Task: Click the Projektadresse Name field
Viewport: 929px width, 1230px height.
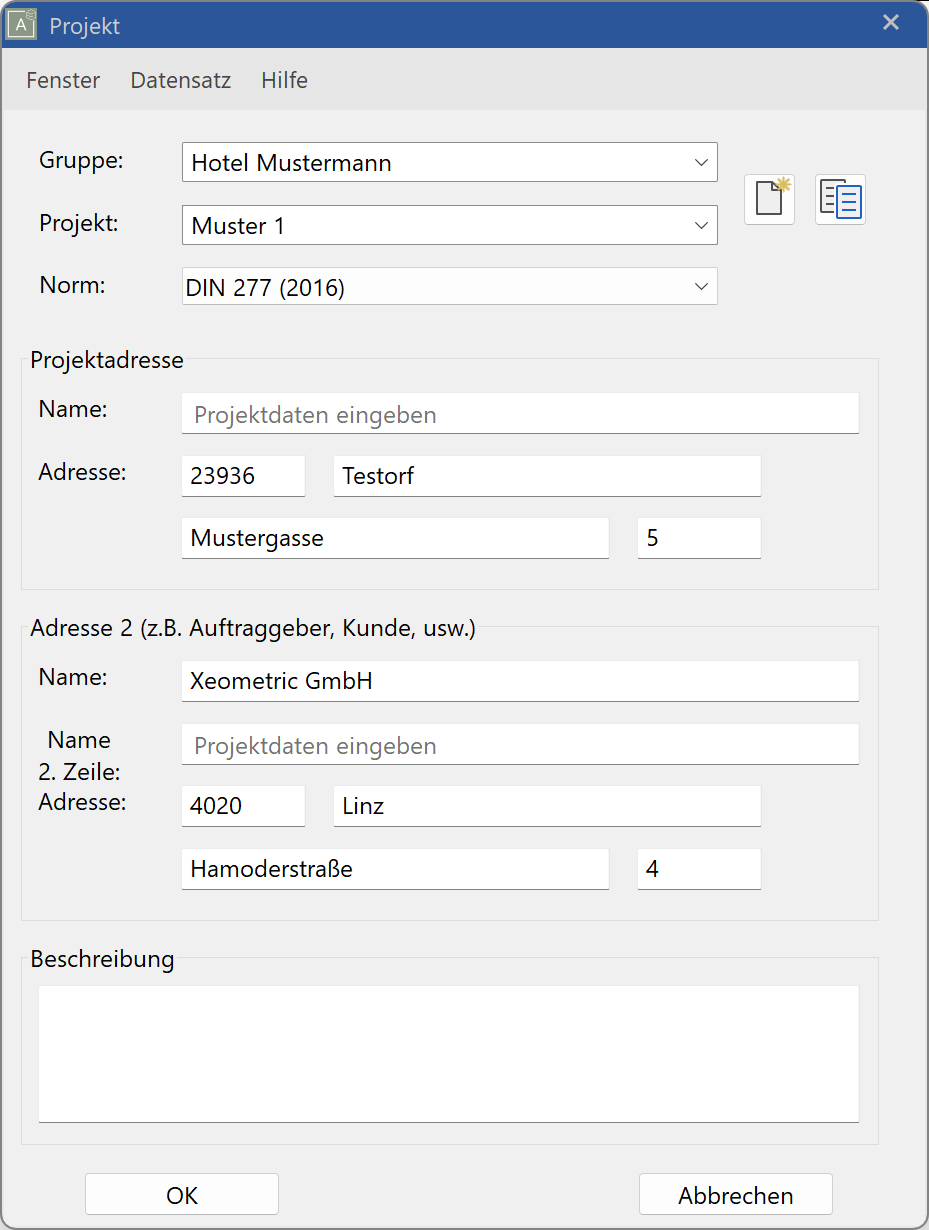Action: pyautogui.click(x=519, y=413)
